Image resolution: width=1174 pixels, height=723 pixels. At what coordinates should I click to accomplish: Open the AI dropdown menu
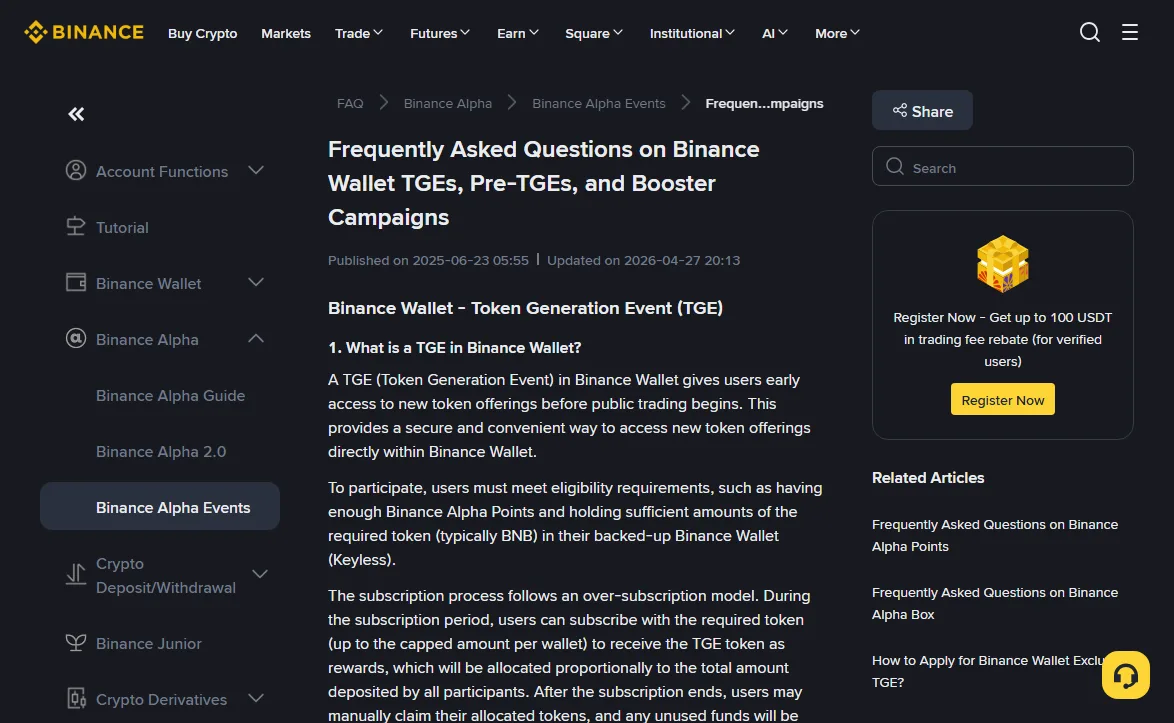tap(775, 33)
